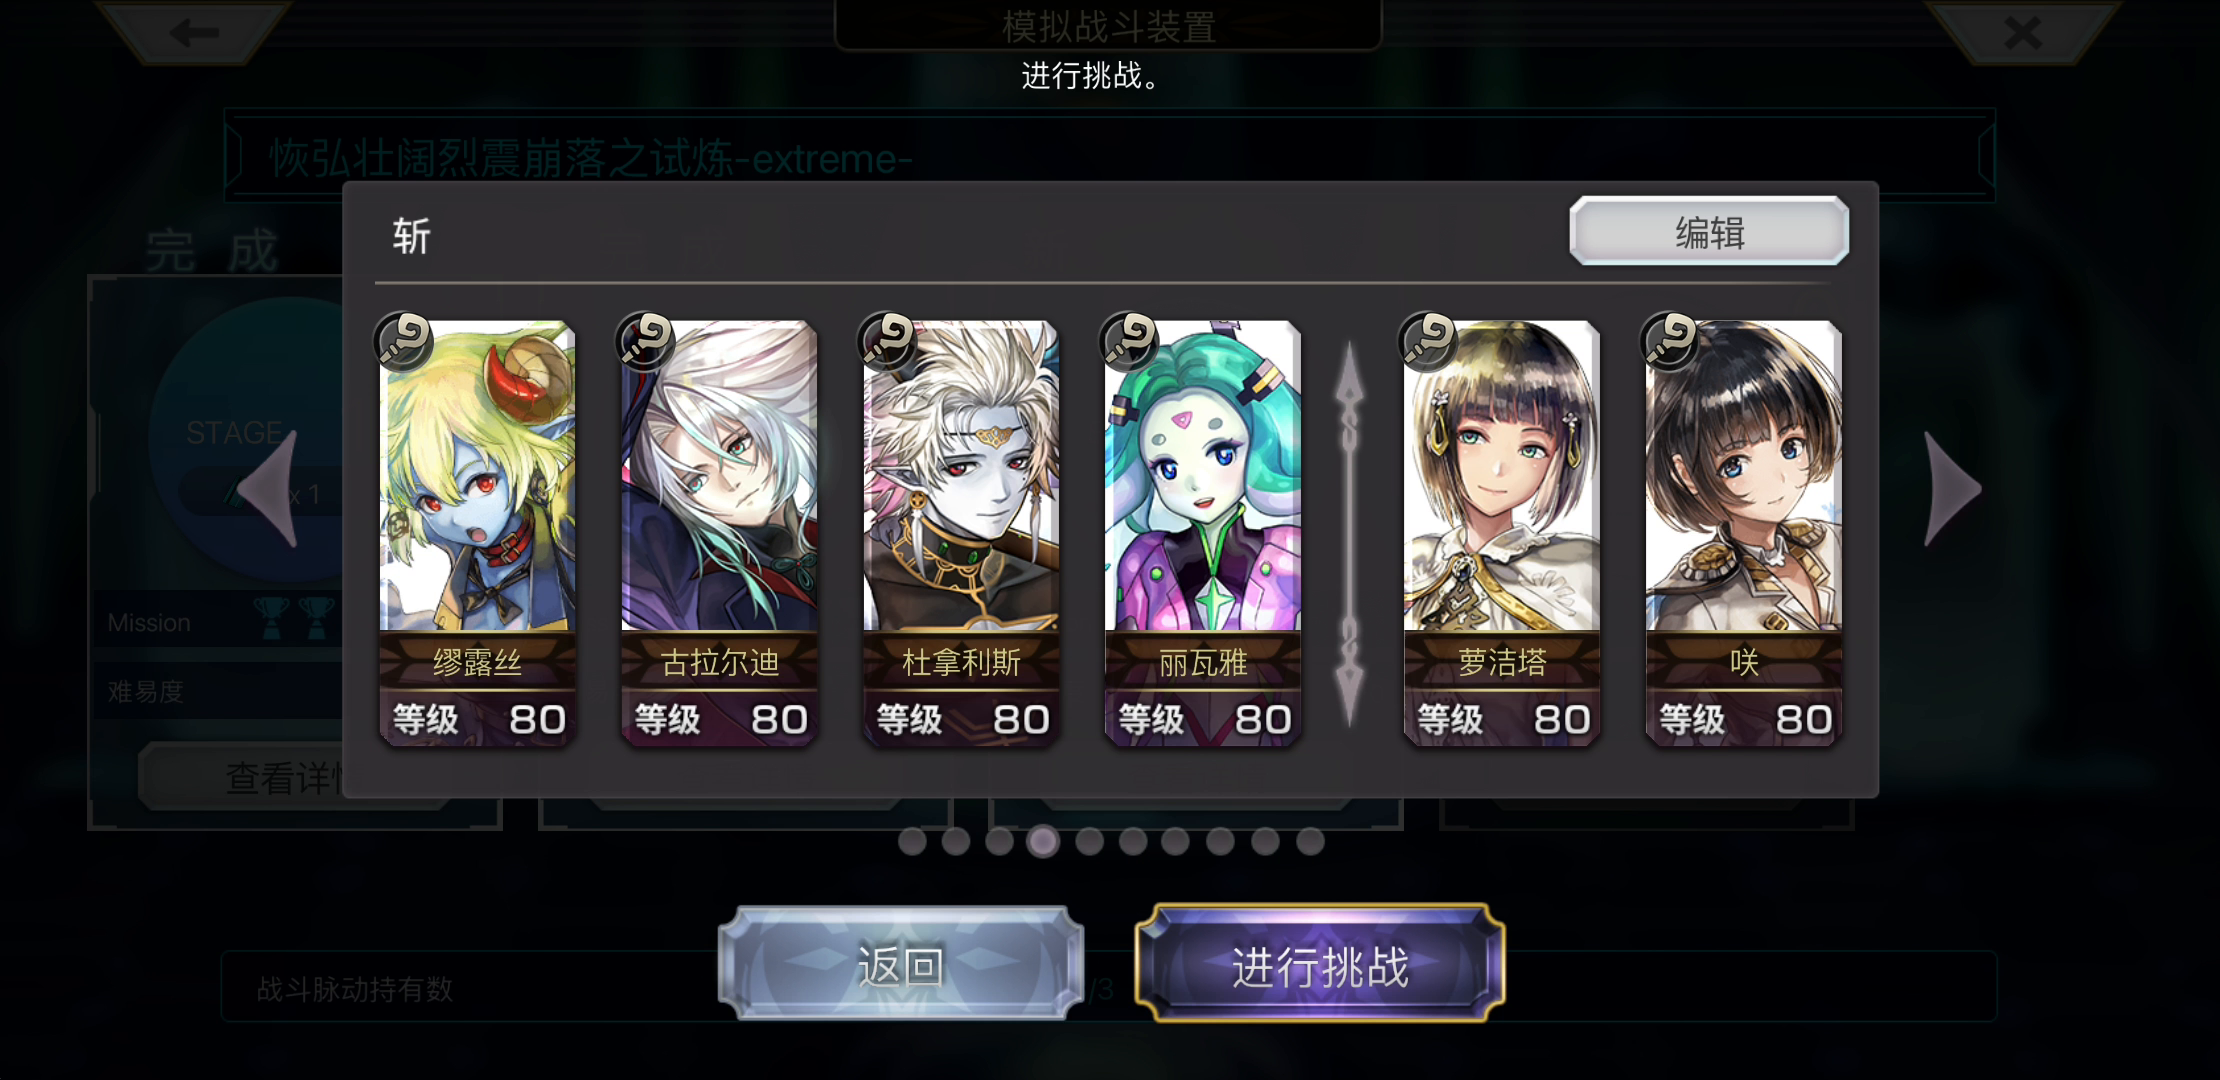This screenshot has width=2220, height=1080.
Task: Select the first party page dot
Action: [x=912, y=842]
